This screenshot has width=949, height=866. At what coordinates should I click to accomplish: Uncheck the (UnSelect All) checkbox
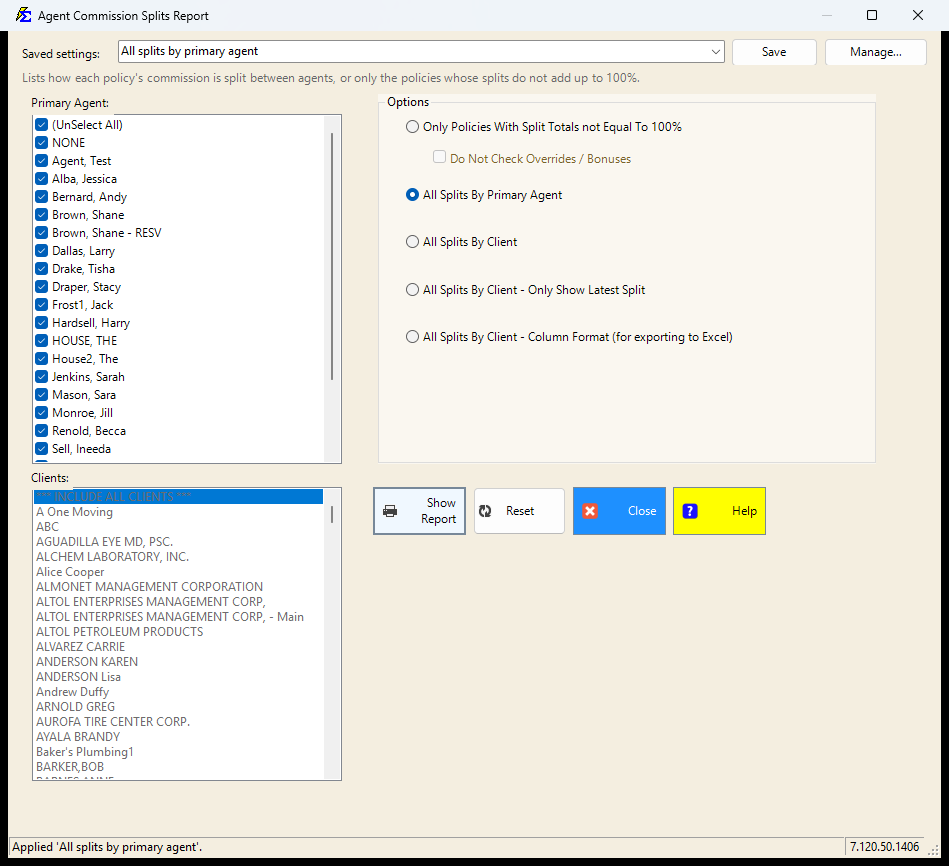tap(41, 125)
